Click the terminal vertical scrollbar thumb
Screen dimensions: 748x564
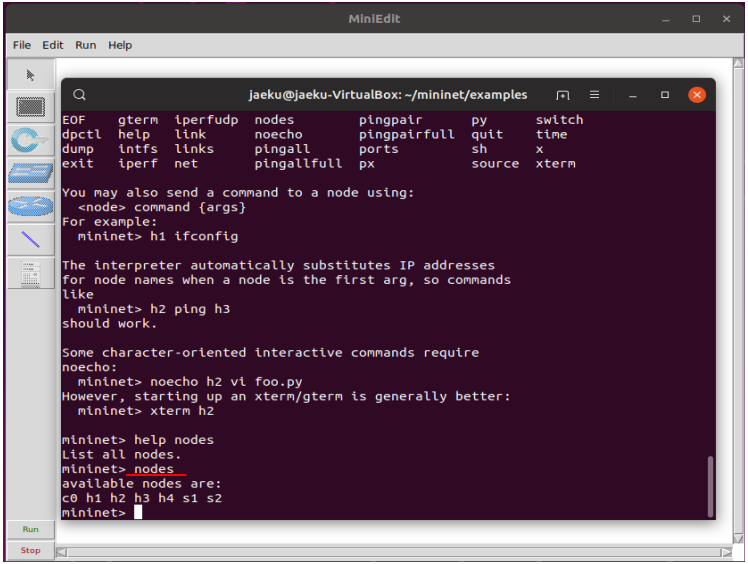pos(710,486)
